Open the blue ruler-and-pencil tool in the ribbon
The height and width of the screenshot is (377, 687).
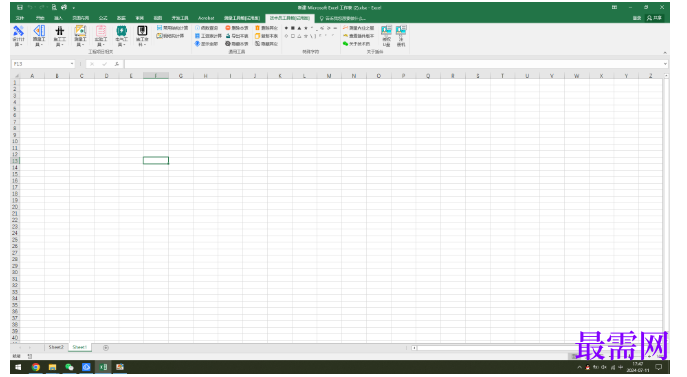click(18, 36)
